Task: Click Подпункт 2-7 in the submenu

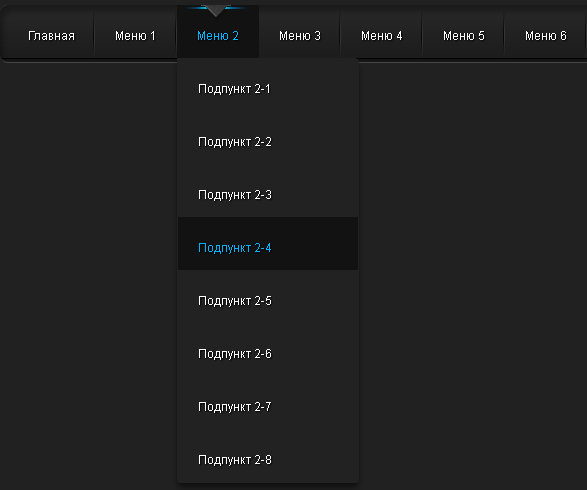Action: (268, 407)
